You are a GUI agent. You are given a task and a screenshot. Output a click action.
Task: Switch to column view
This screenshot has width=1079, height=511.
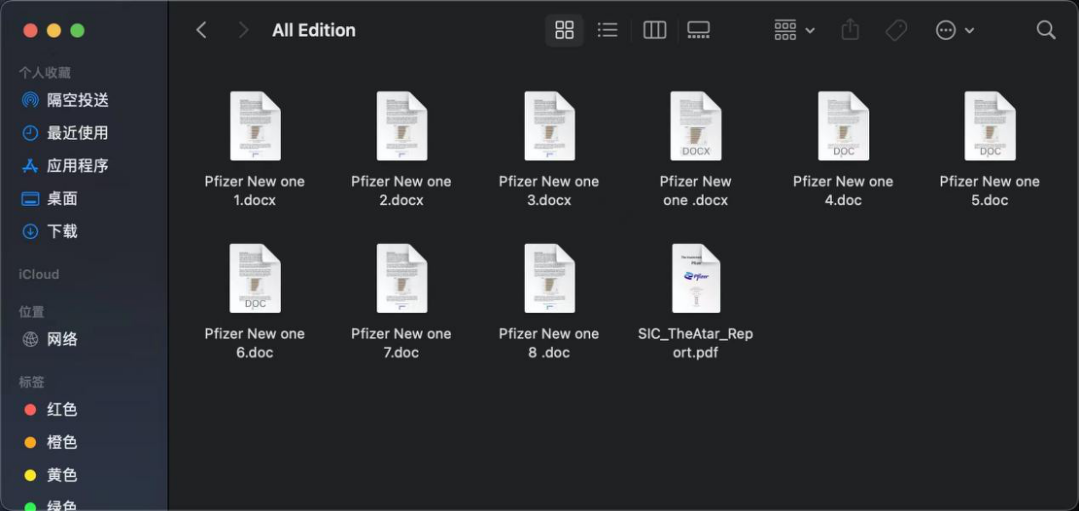(655, 30)
